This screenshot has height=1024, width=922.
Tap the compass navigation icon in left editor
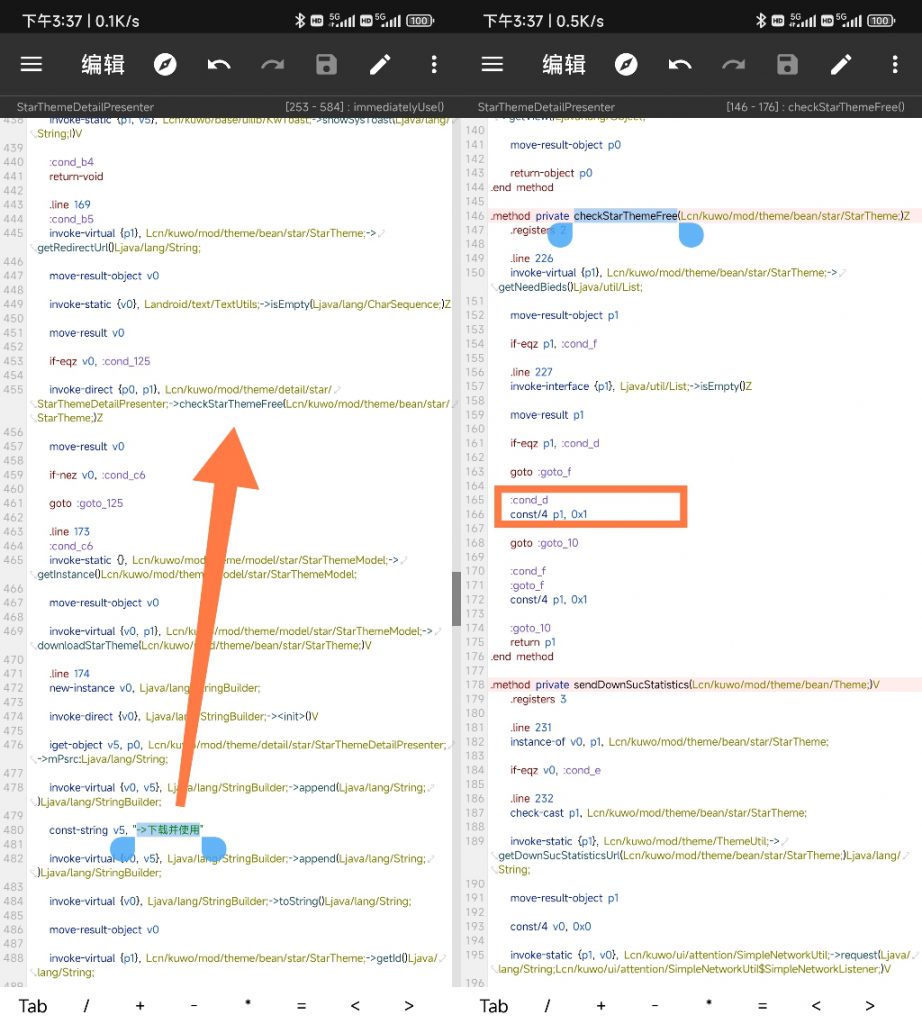(165, 65)
